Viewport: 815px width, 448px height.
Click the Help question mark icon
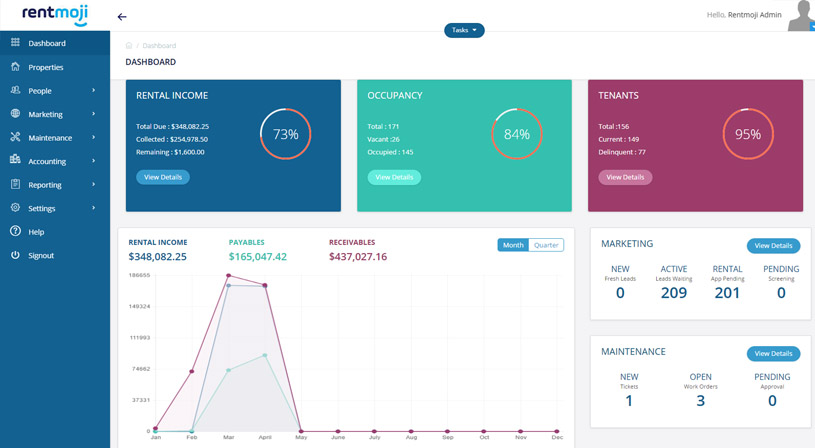click(15, 231)
